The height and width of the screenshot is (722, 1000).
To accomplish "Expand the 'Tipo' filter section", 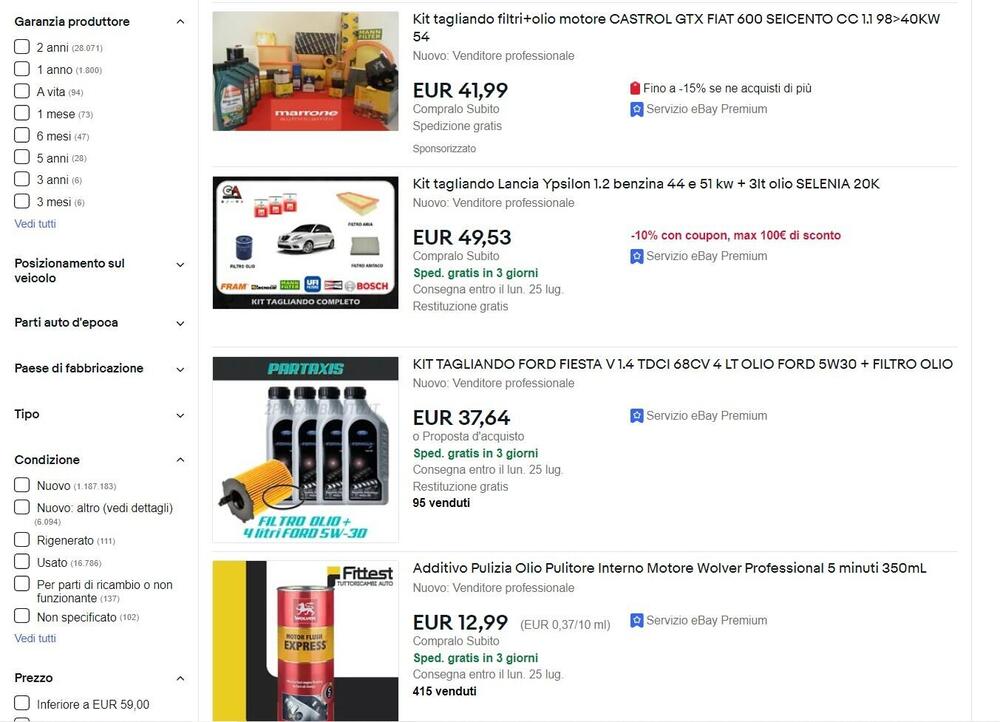I will 180,415.
